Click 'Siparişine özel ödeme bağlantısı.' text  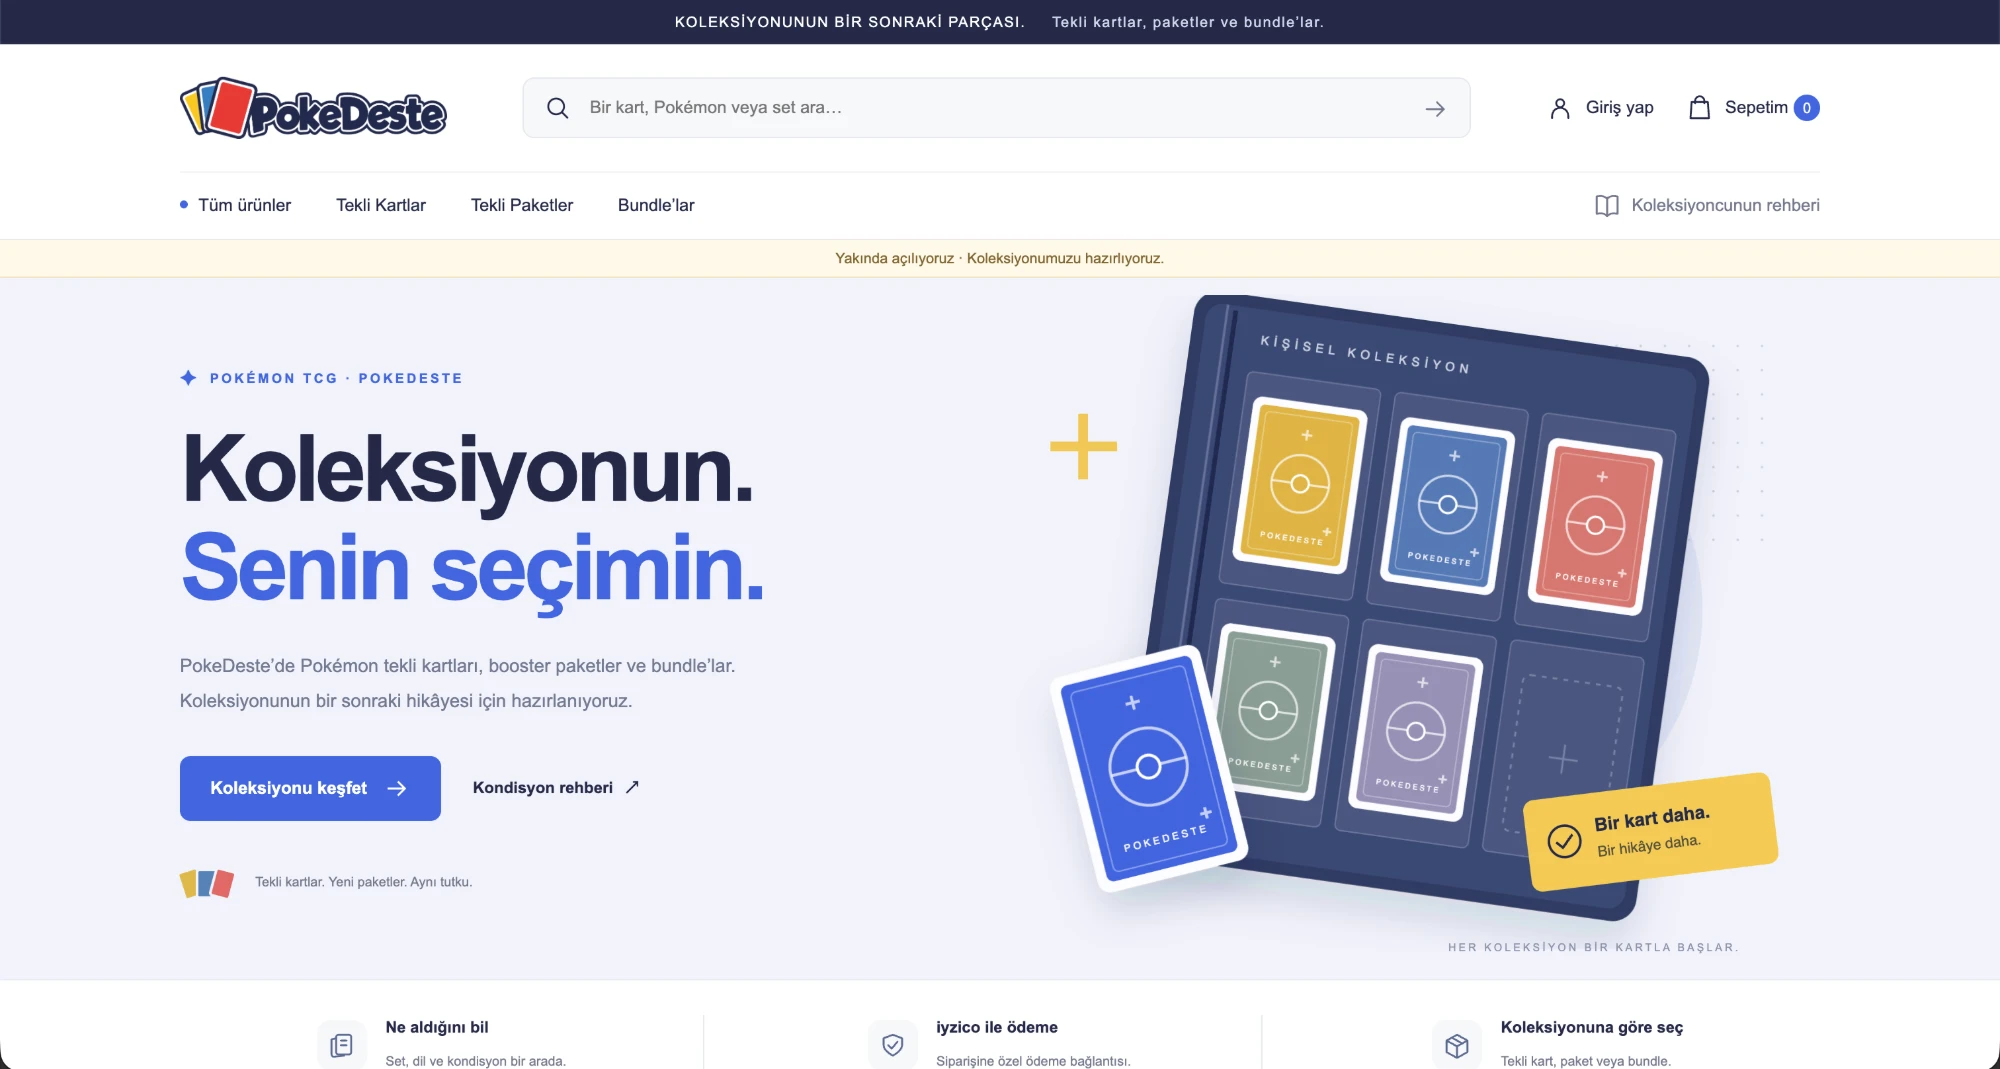[x=1033, y=1061]
